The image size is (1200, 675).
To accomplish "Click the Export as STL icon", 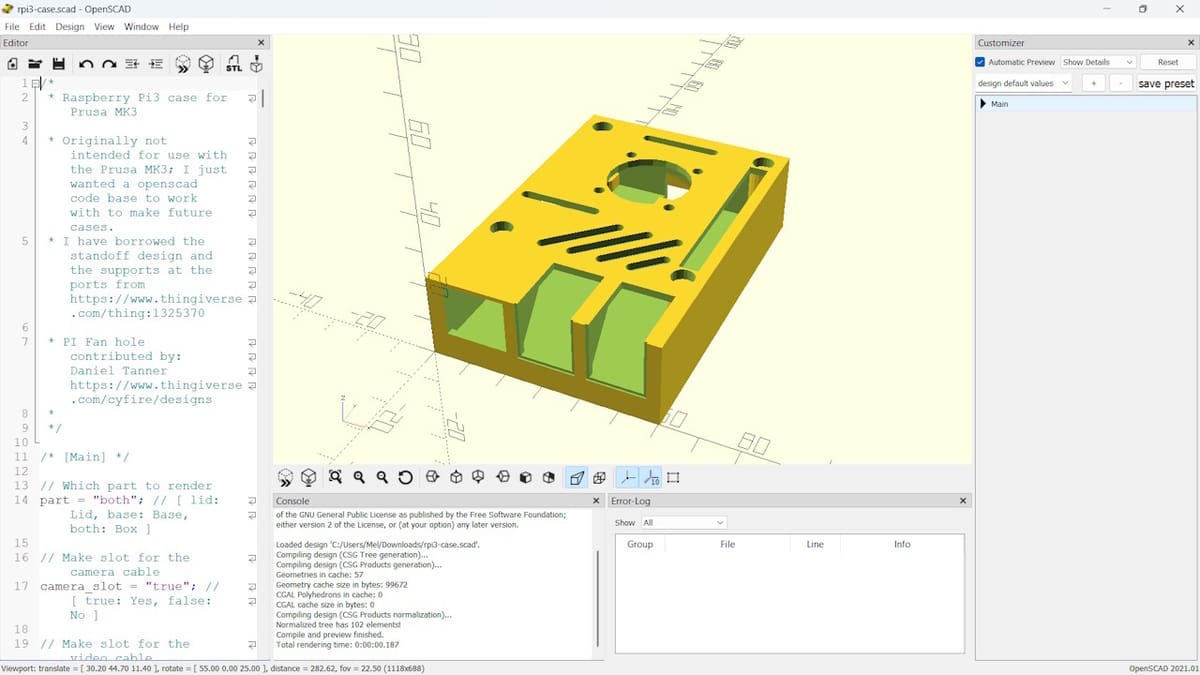I will 234,64.
